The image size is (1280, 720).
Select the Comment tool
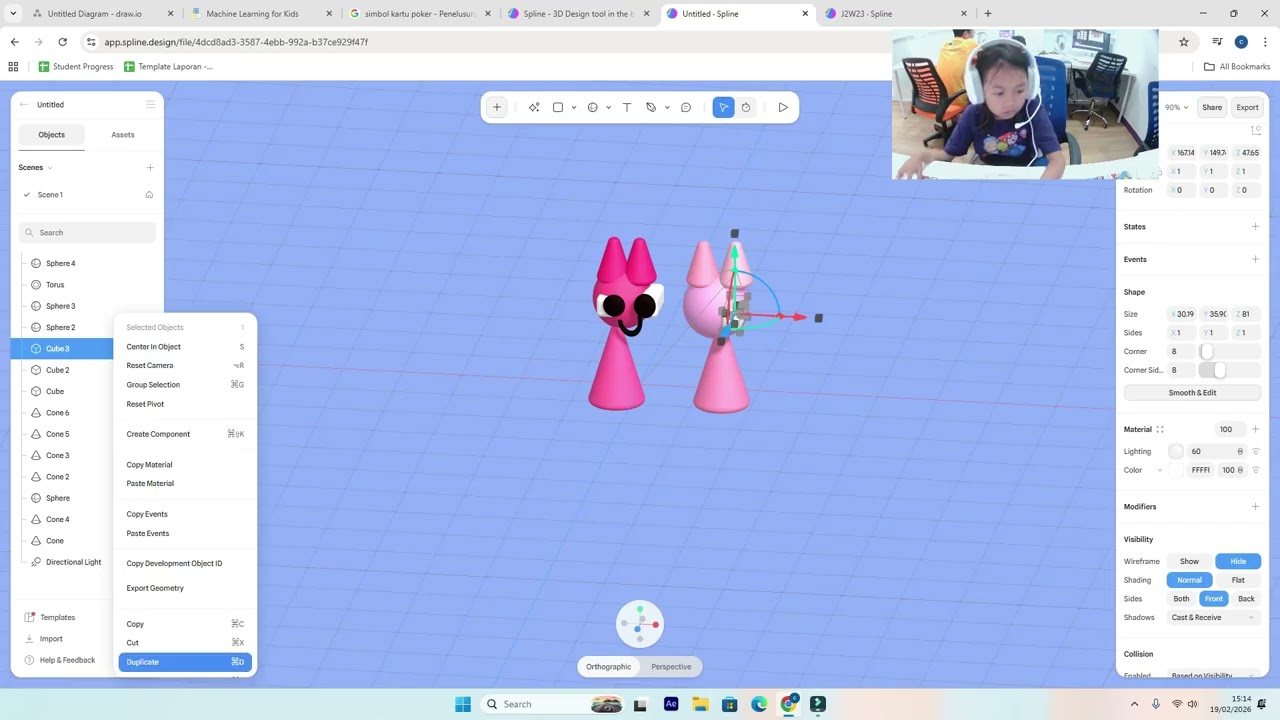[686, 107]
